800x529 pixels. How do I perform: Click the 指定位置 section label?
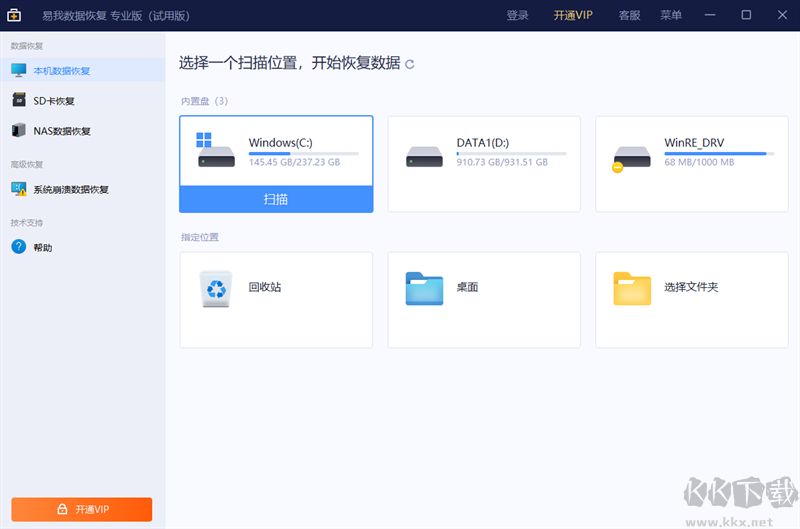pos(199,237)
